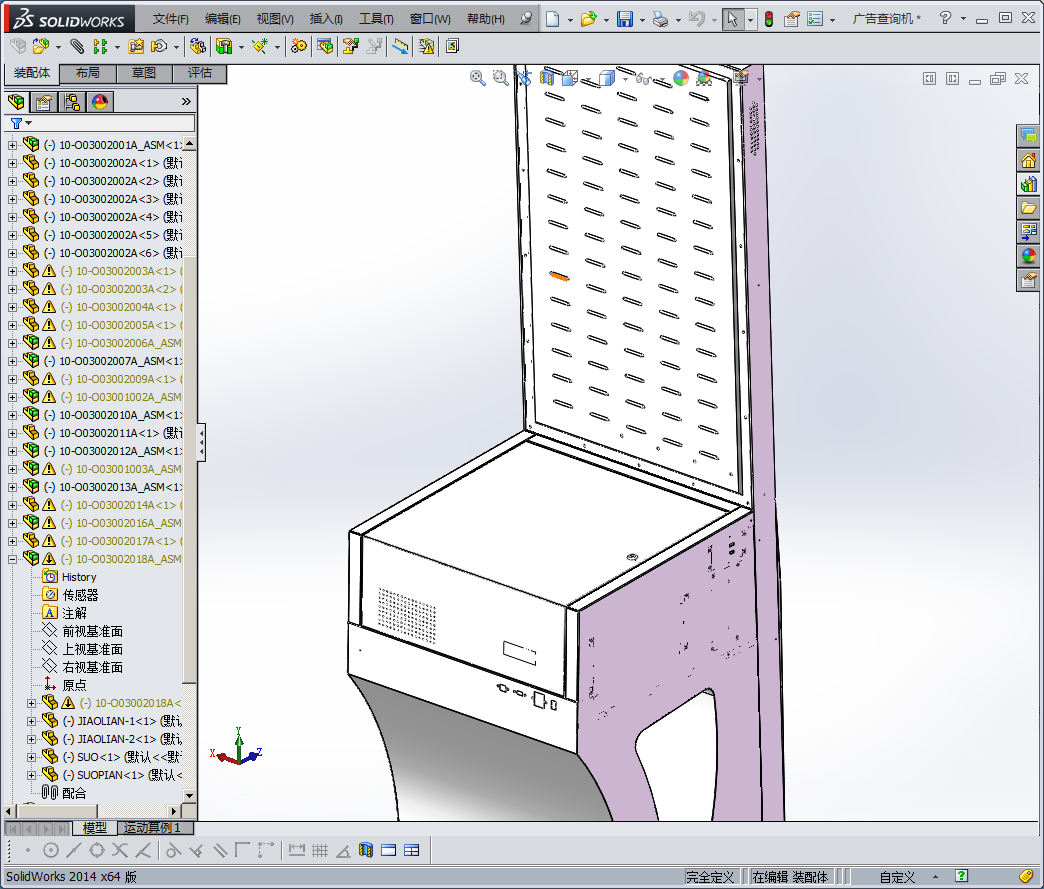The width and height of the screenshot is (1044, 889).
Task: Open the Insert Components dropdown arrow
Action: [59, 47]
